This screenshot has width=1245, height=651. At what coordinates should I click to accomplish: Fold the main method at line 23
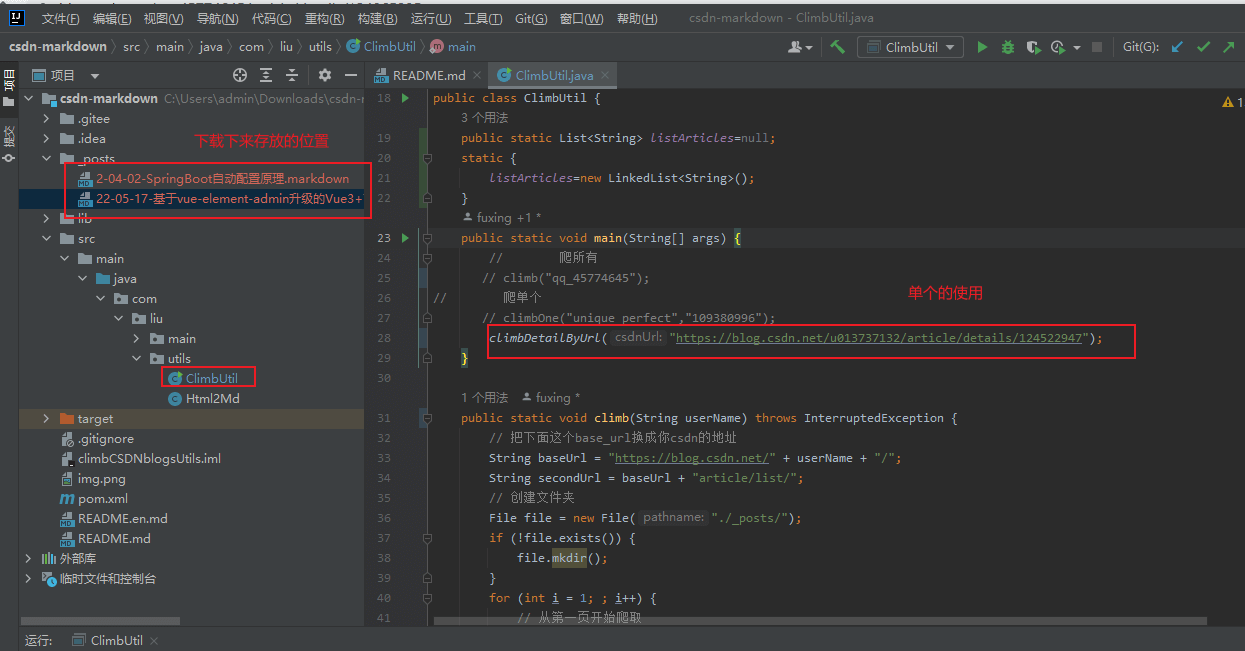(426, 238)
